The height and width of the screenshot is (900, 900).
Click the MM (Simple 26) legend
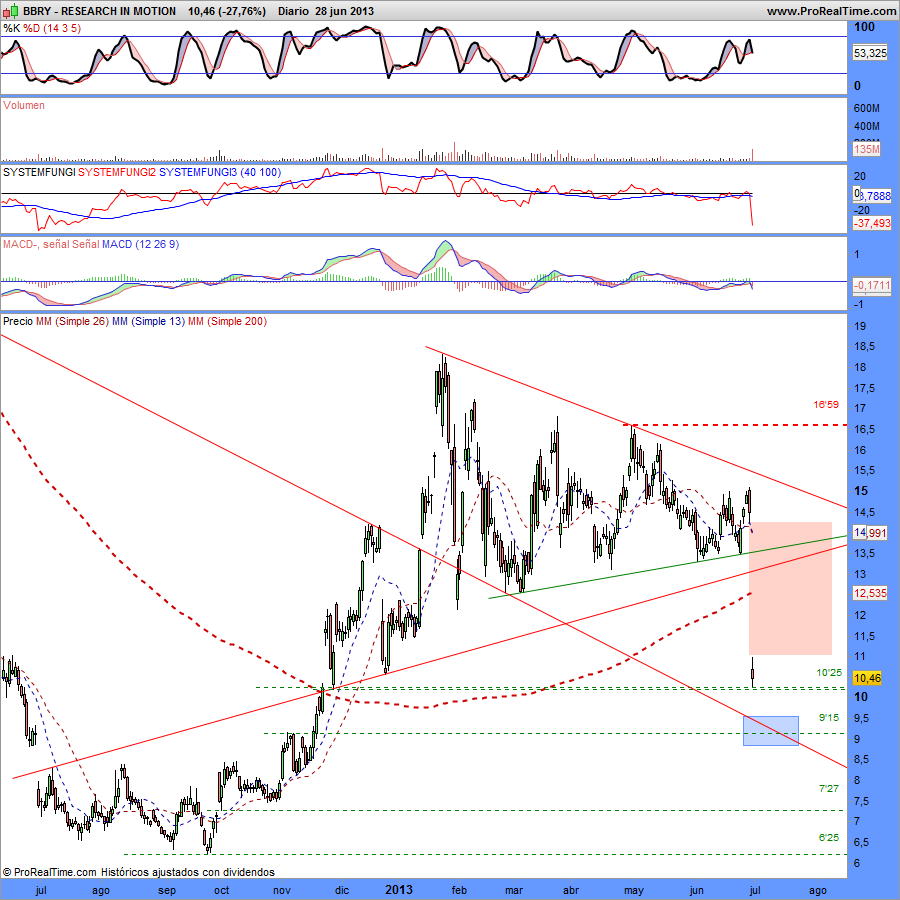(72, 321)
